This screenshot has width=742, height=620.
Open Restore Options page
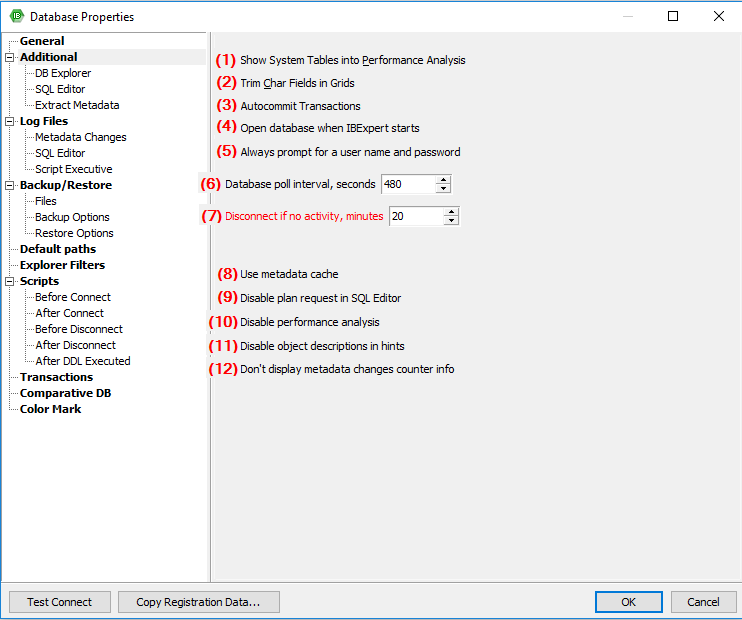74,233
